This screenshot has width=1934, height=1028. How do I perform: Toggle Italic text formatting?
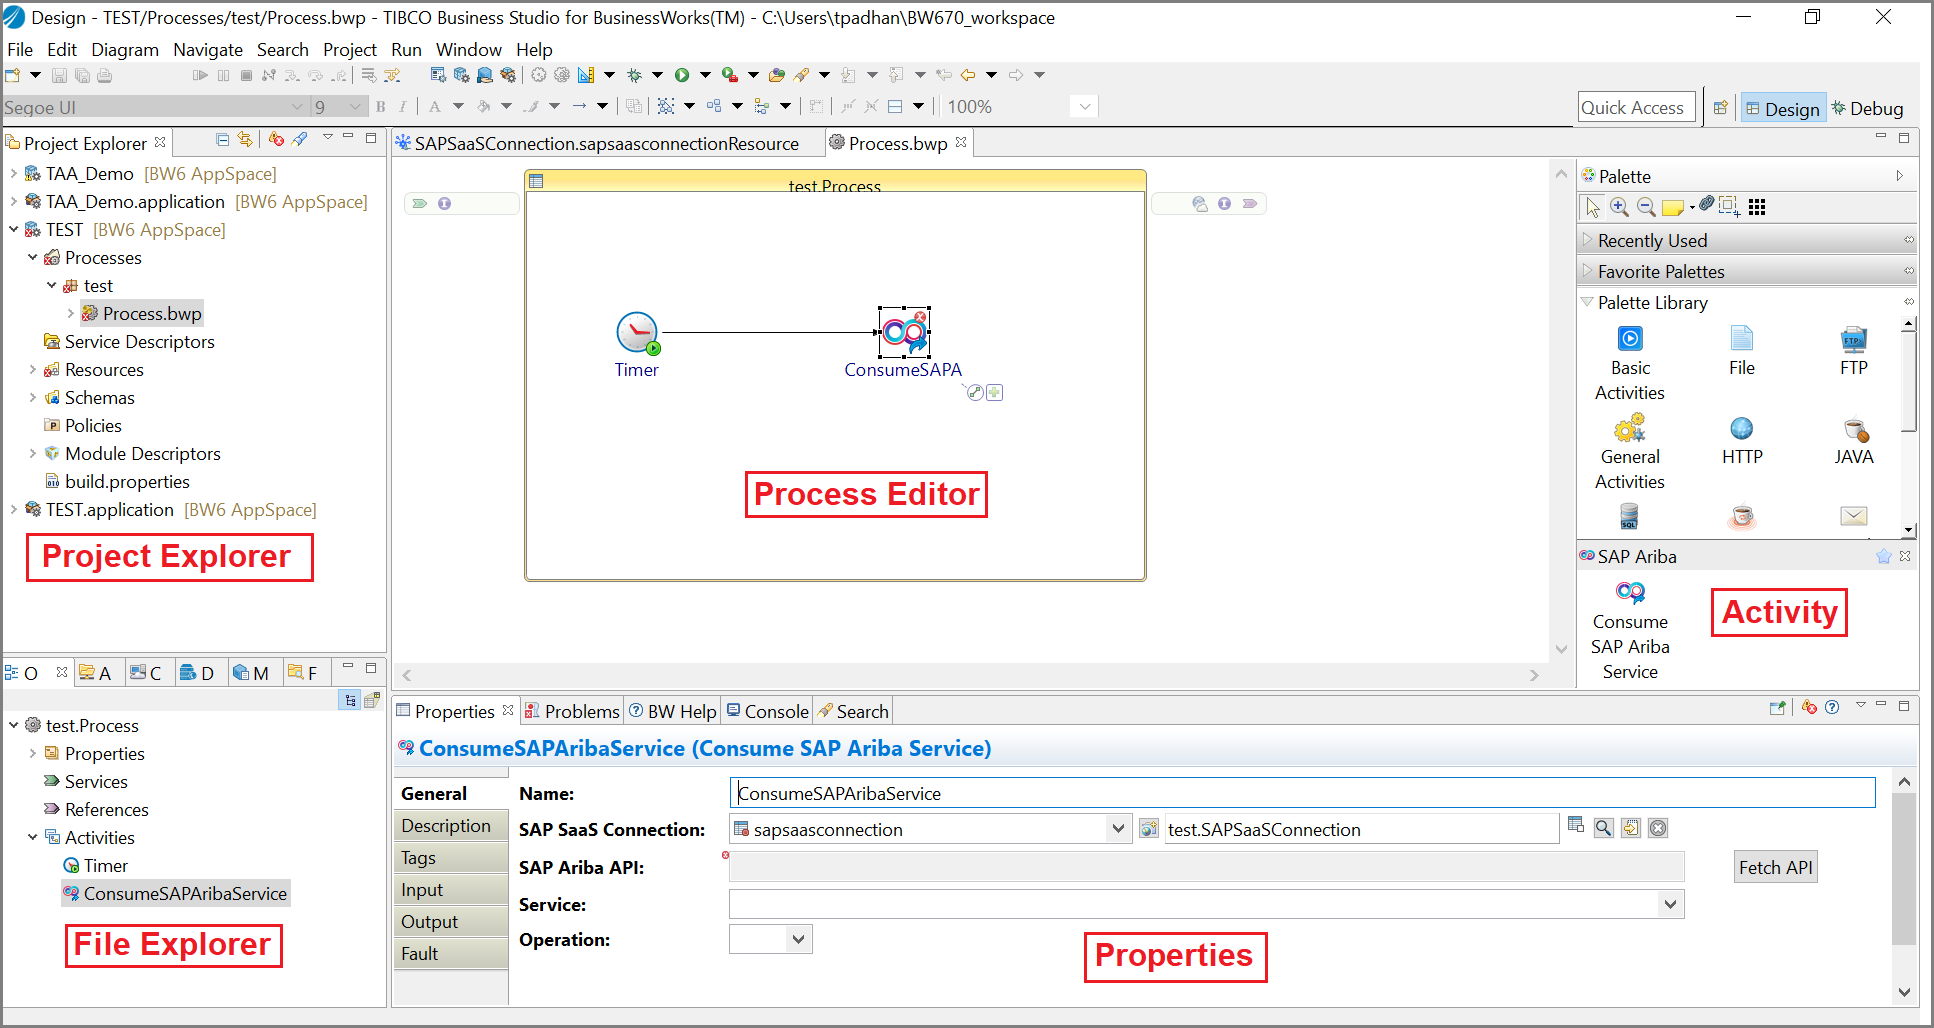pos(403,107)
